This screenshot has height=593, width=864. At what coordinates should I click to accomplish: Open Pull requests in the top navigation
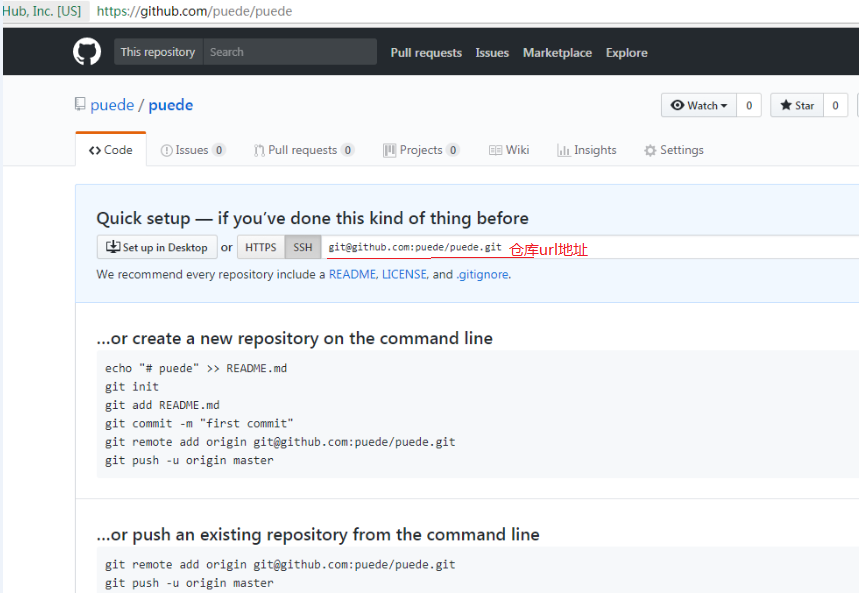pyautogui.click(x=426, y=53)
